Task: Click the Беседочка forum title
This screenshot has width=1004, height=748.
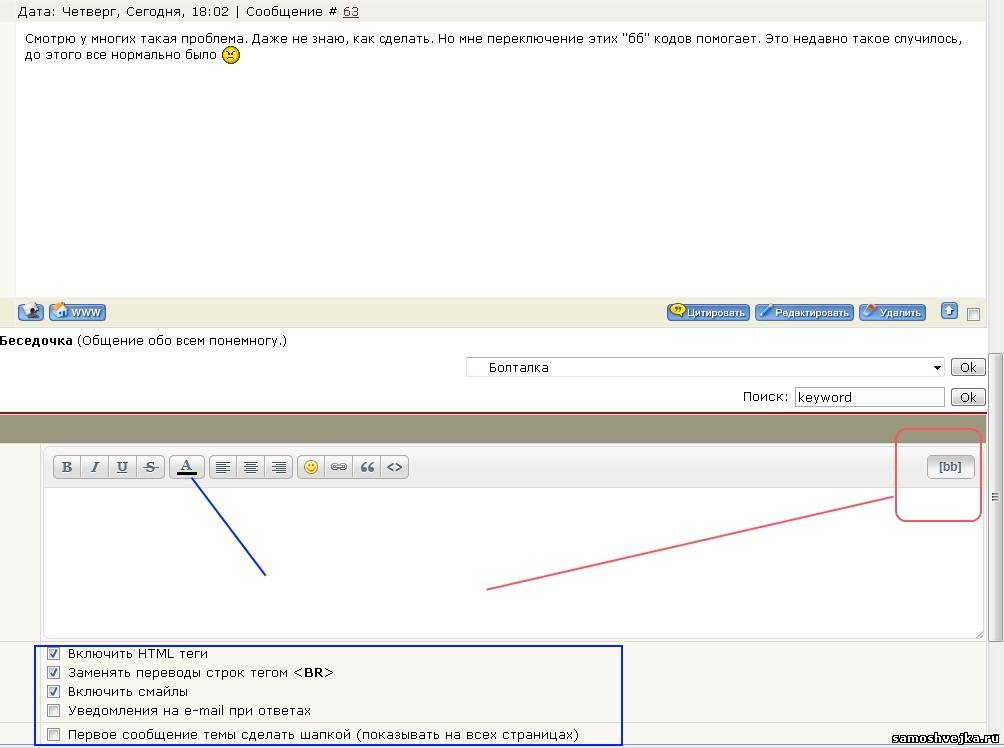Action: 36,341
